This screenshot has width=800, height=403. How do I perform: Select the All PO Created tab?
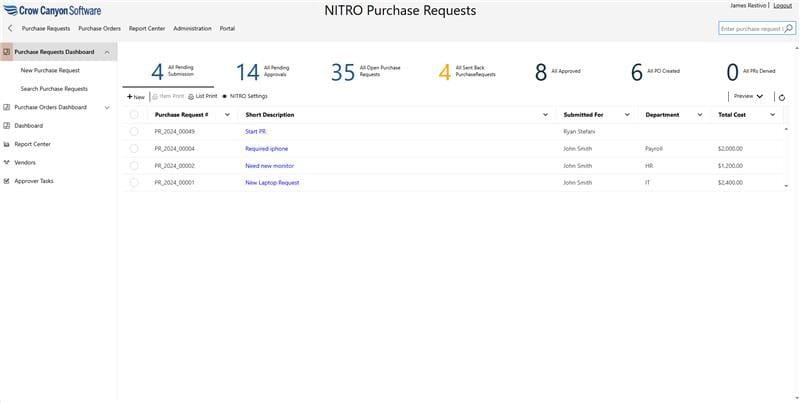coord(655,71)
